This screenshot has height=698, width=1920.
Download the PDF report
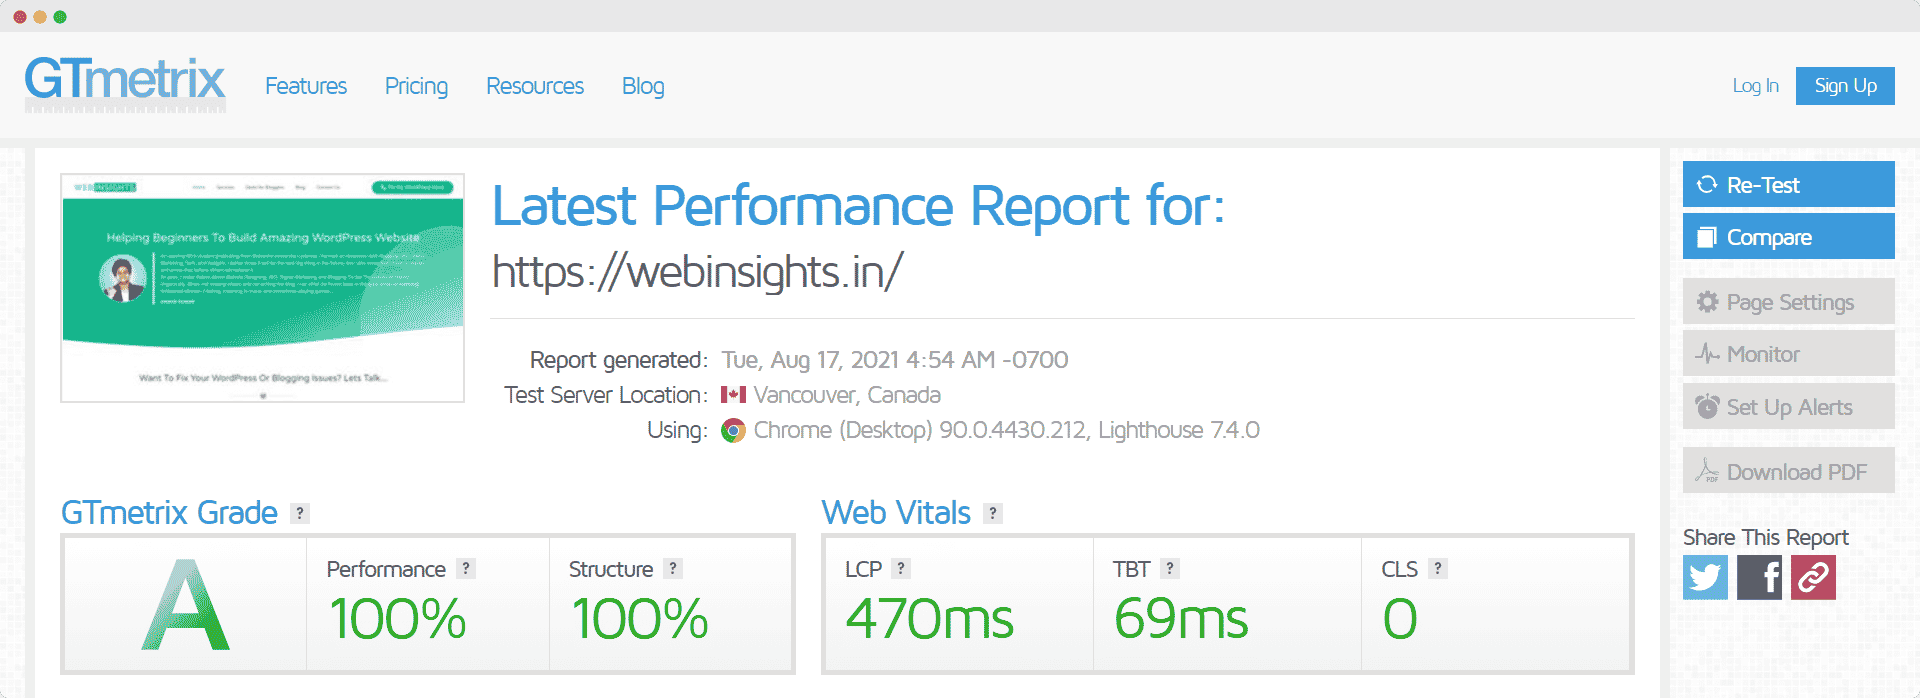tap(1788, 471)
